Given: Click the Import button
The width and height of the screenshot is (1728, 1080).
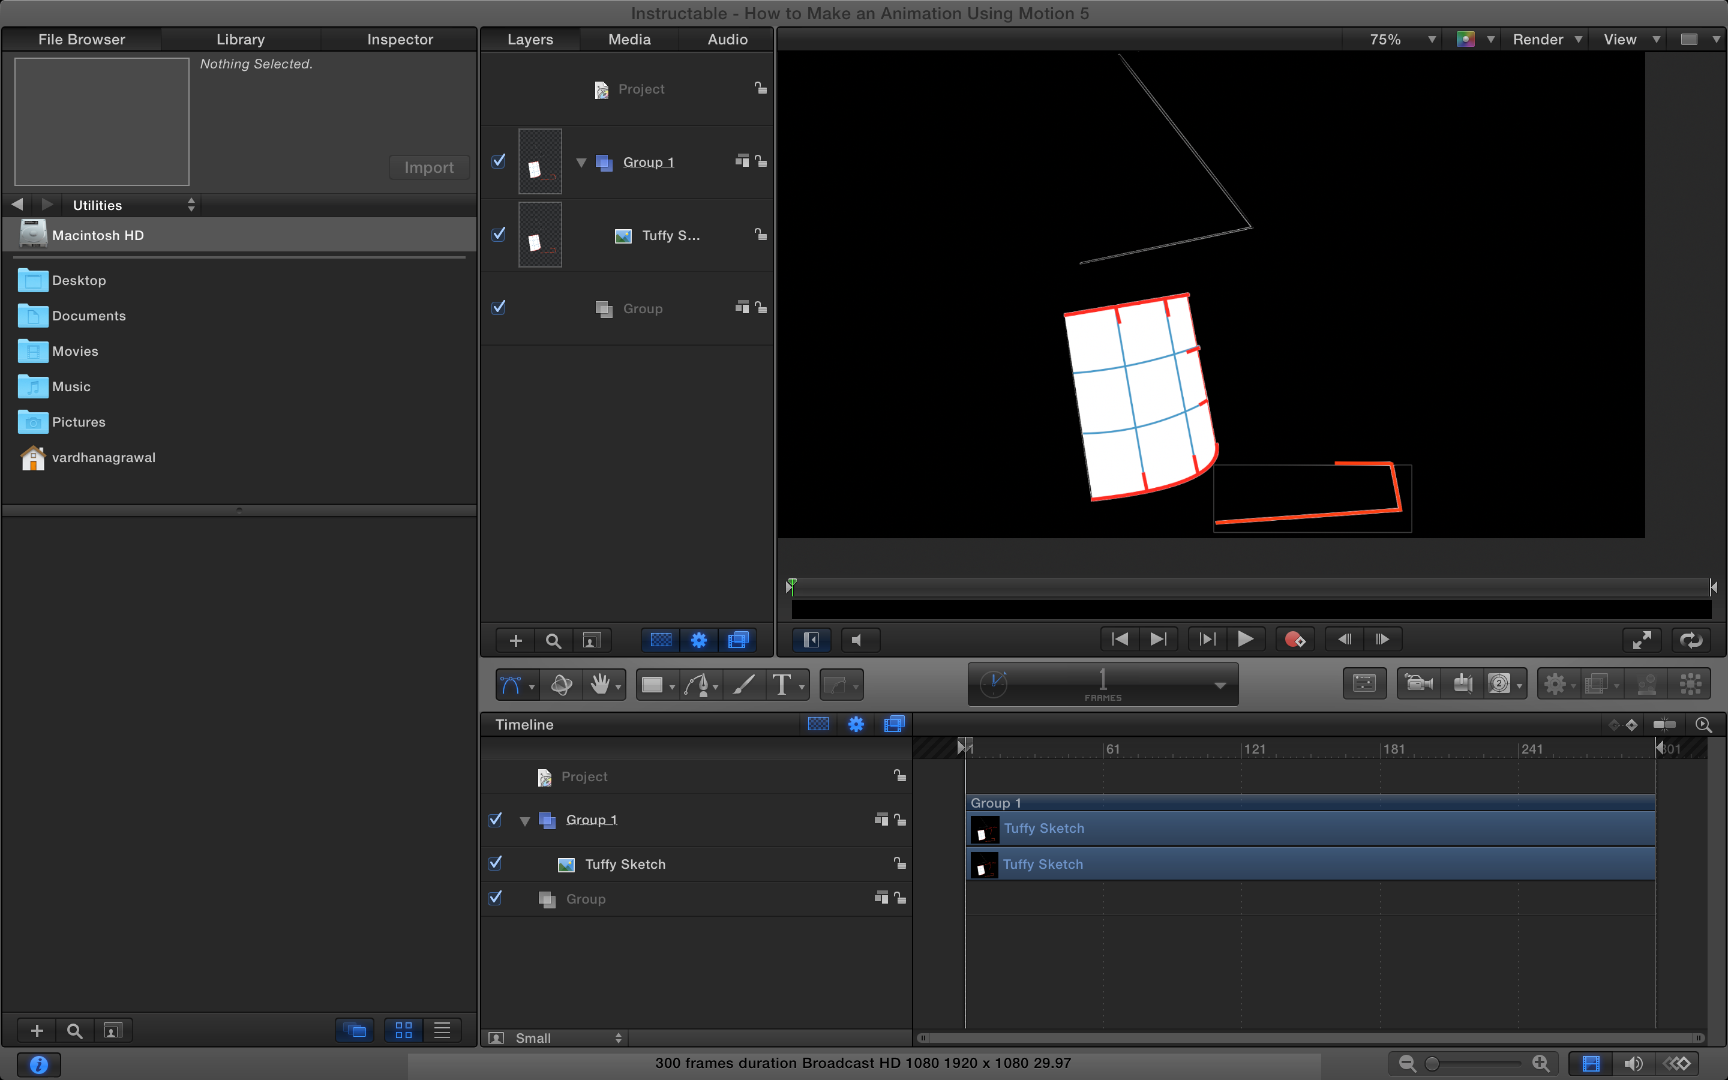Looking at the screenshot, I should 429,167.
